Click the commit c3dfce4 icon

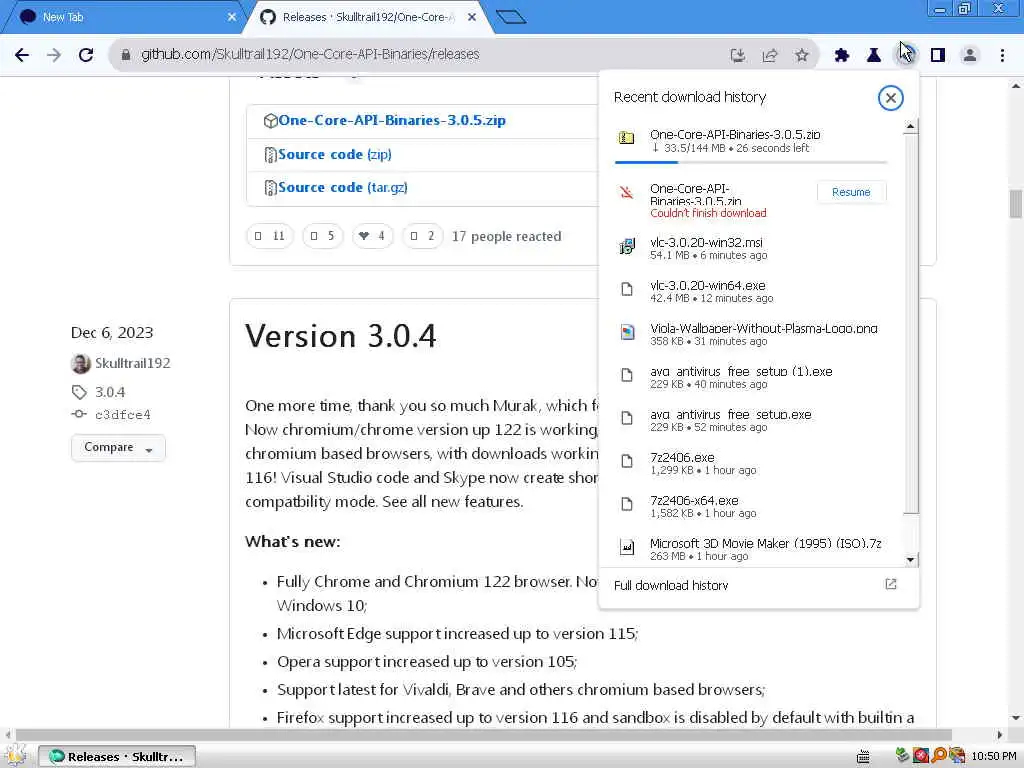coord(79,414)
